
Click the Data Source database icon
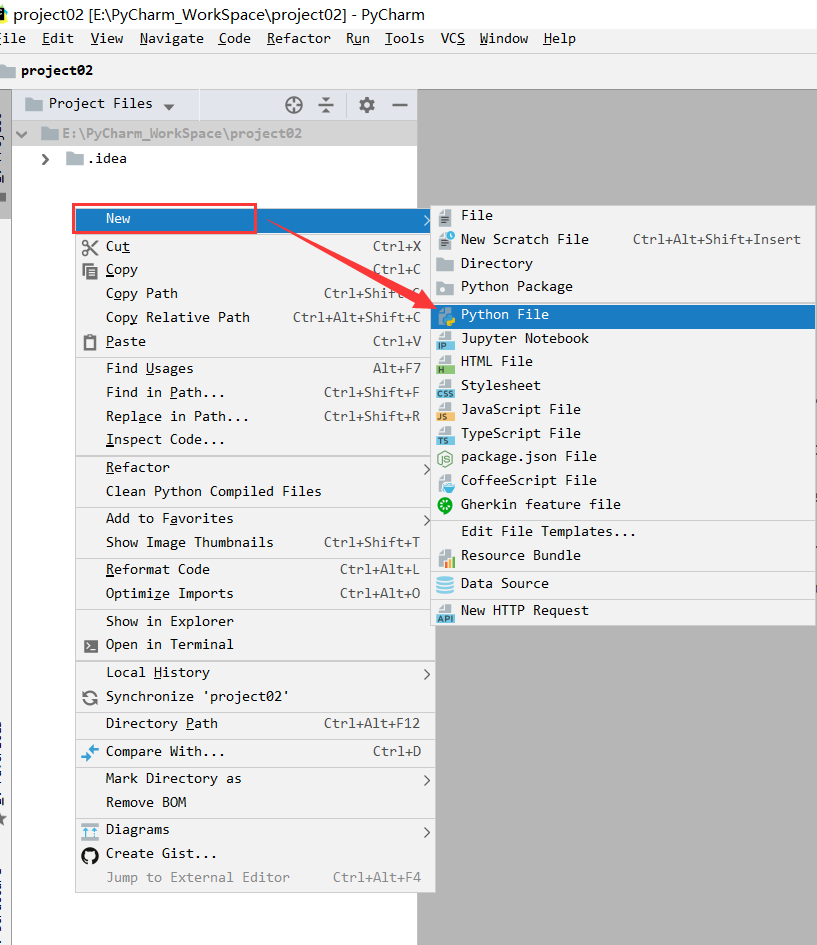coord(445,585)
